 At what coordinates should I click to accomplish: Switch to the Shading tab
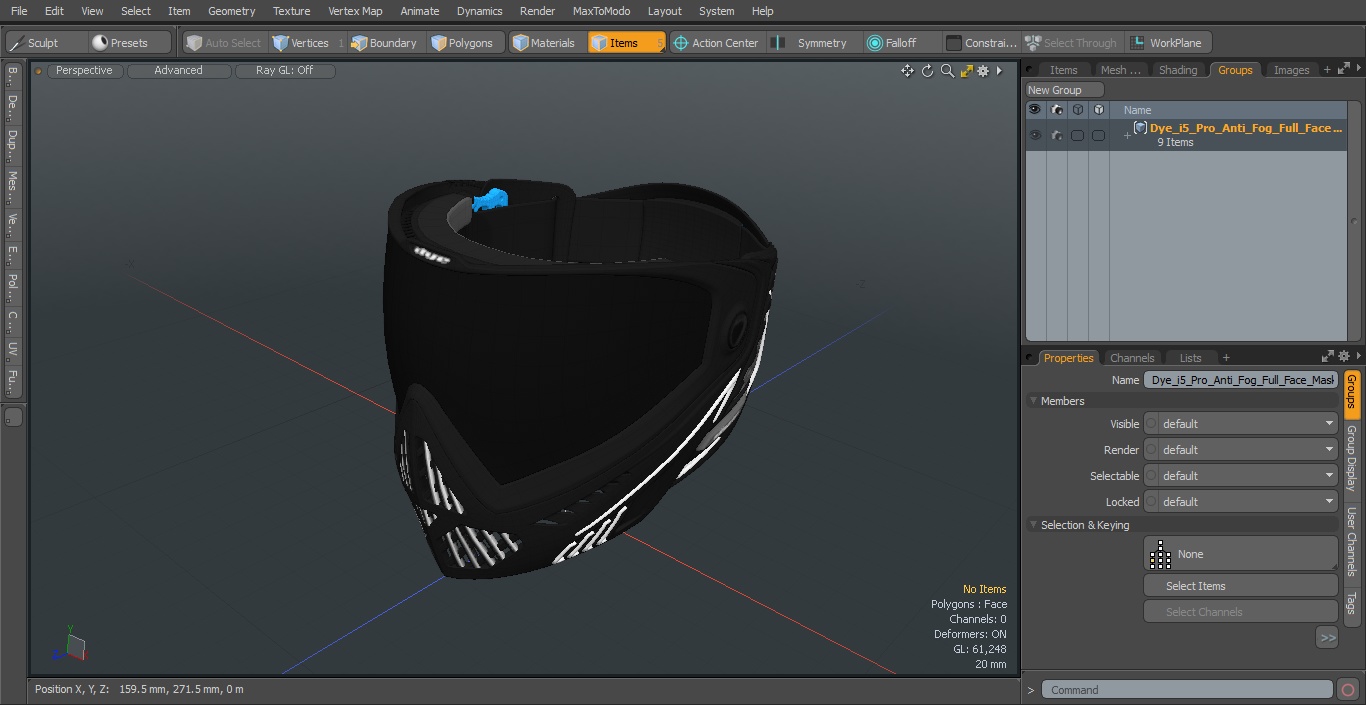tap(1177, 70)
